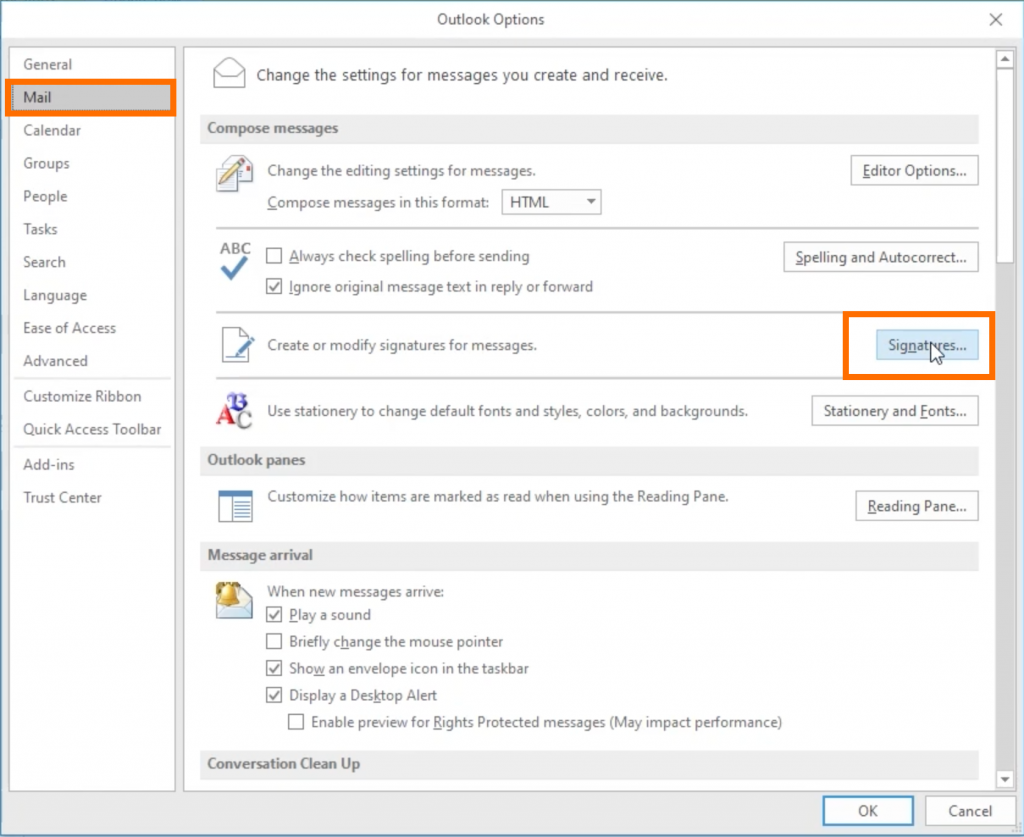Click the Reading Pane layout icon
The width and height of the screenshot is (1024, 837).
click(235, 506)
